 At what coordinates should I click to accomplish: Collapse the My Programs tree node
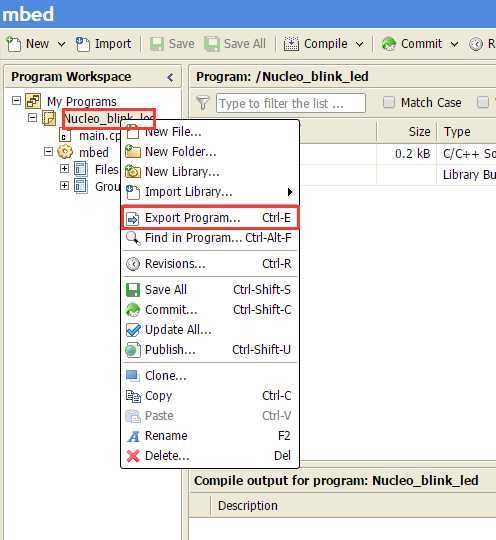(x=16, y=101)
